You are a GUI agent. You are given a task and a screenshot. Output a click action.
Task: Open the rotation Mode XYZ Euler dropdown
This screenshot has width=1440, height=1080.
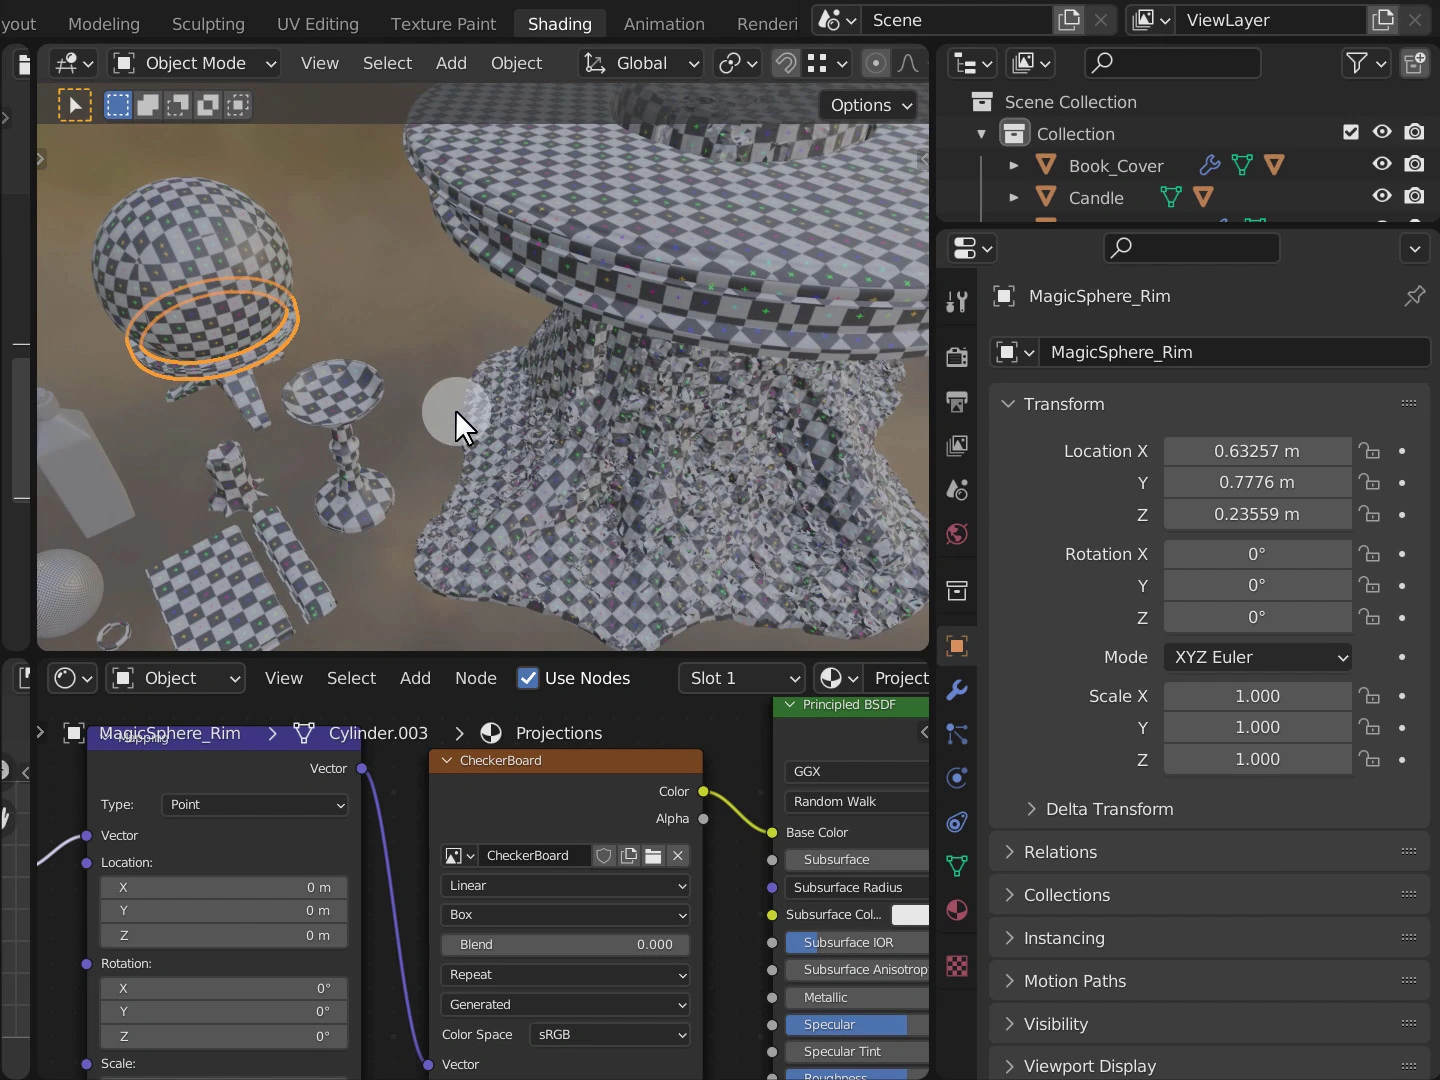click(1257, 657)
